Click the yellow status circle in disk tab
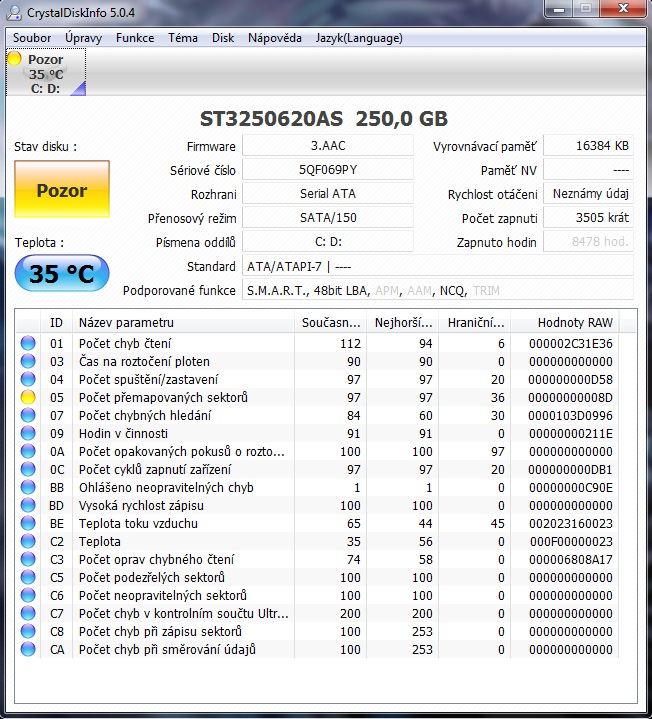652x719 pixels. (x=15, y=59)
